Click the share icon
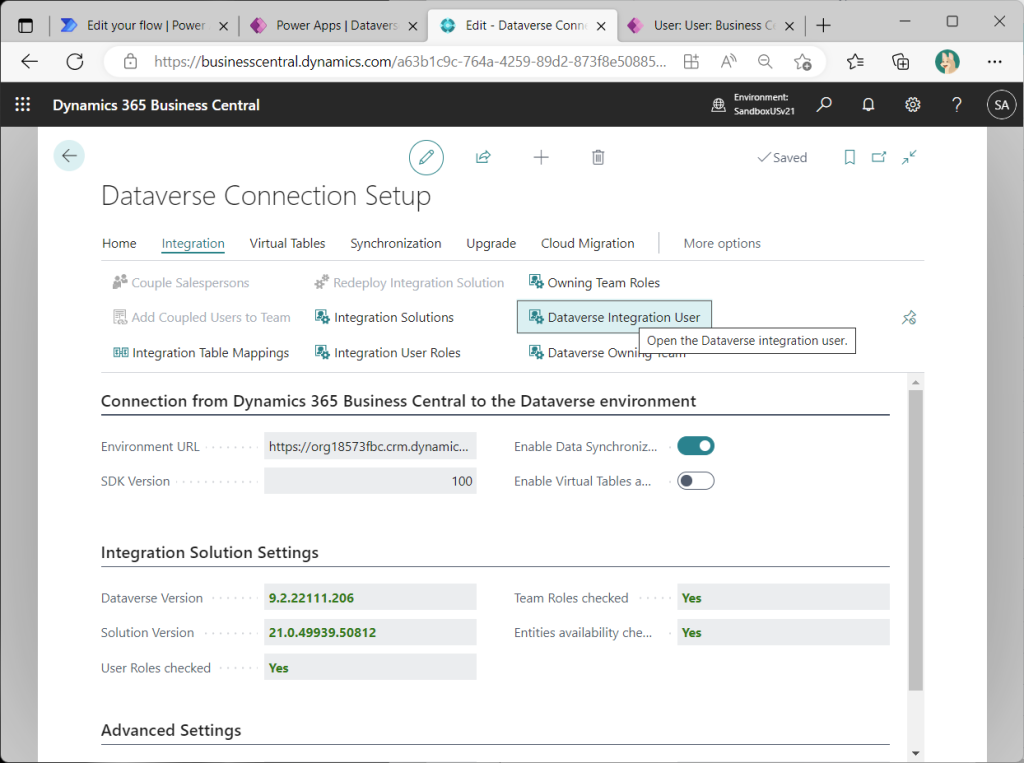This screenshot has width=1024, height=763. [483, 157]
